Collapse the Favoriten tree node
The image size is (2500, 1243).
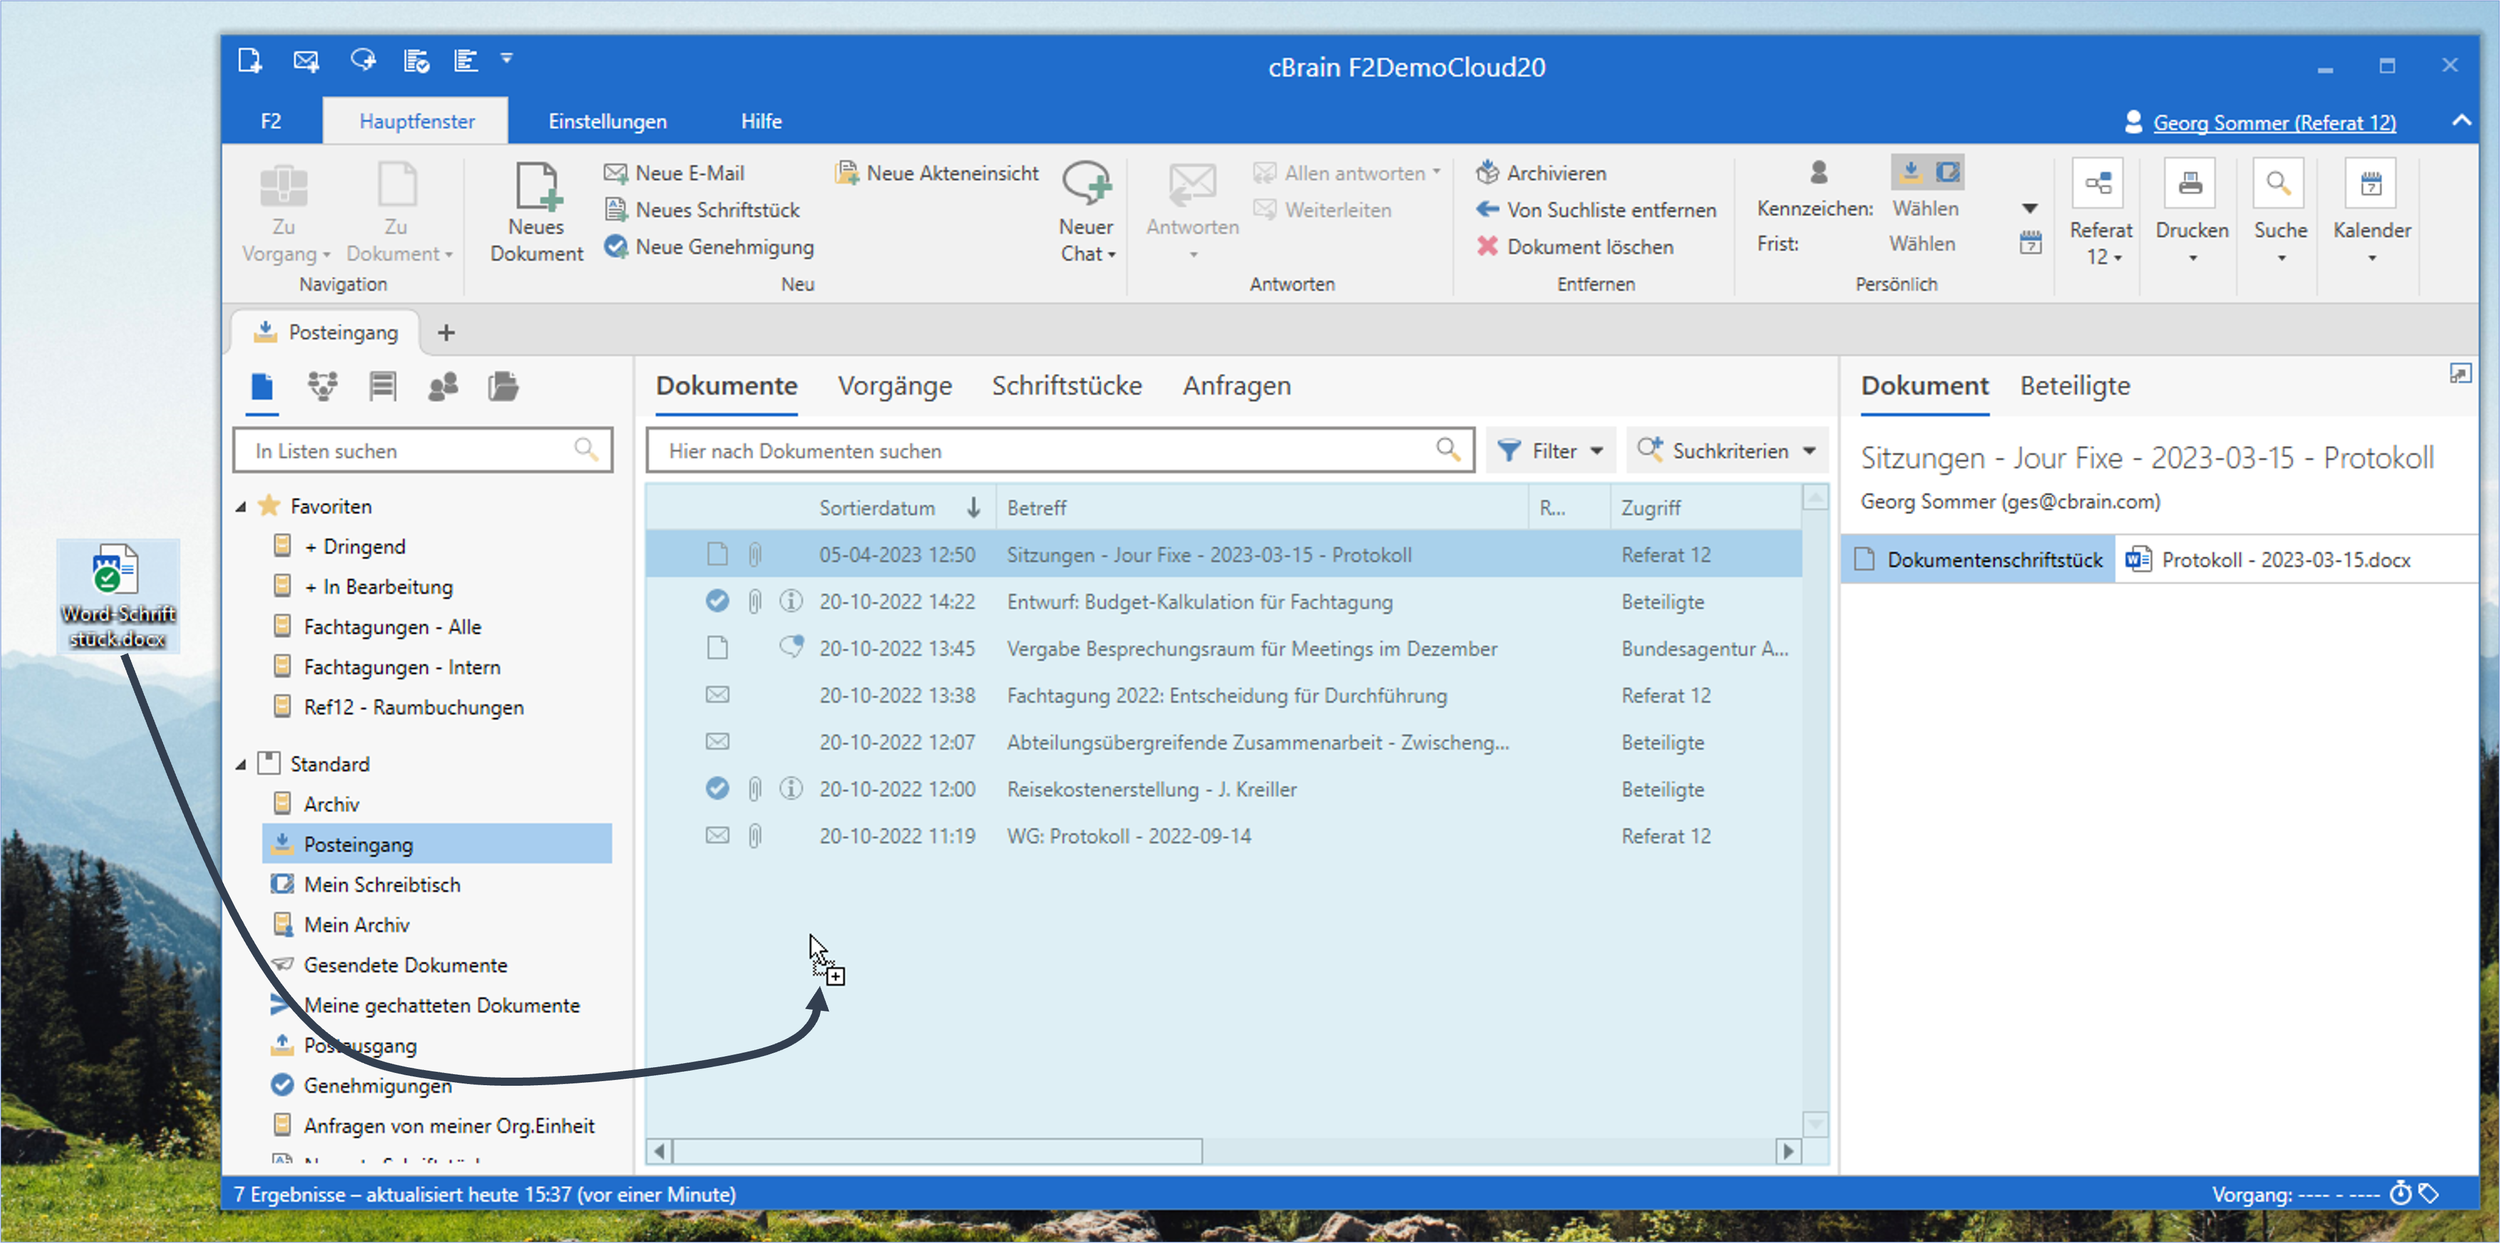point(241,507)
